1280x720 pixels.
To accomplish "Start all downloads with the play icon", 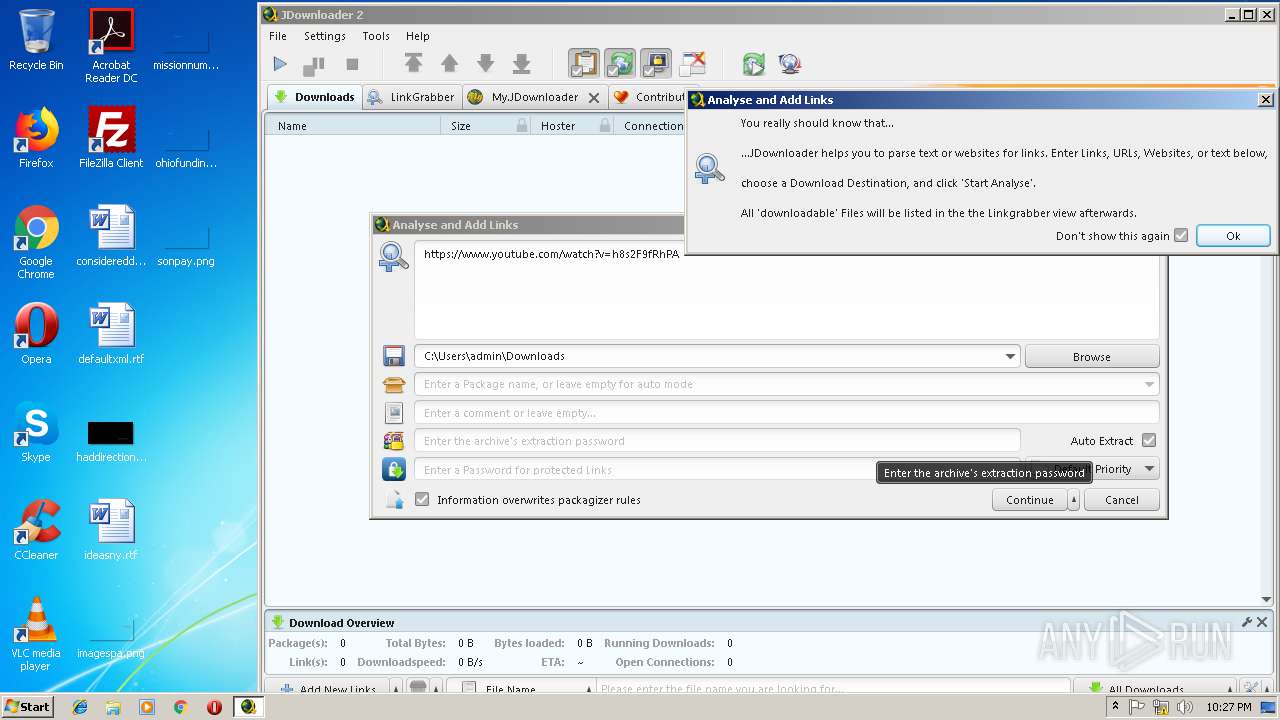I will click(280, 64).
